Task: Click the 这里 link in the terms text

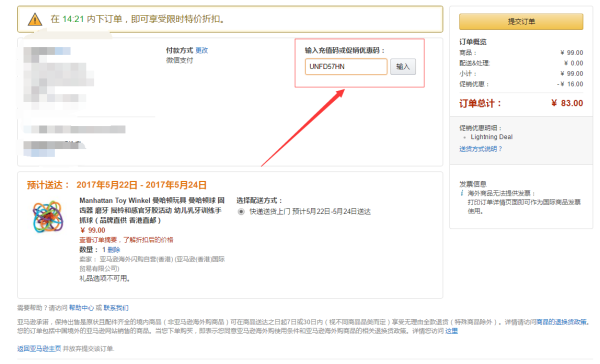Action: coord(451,331)
